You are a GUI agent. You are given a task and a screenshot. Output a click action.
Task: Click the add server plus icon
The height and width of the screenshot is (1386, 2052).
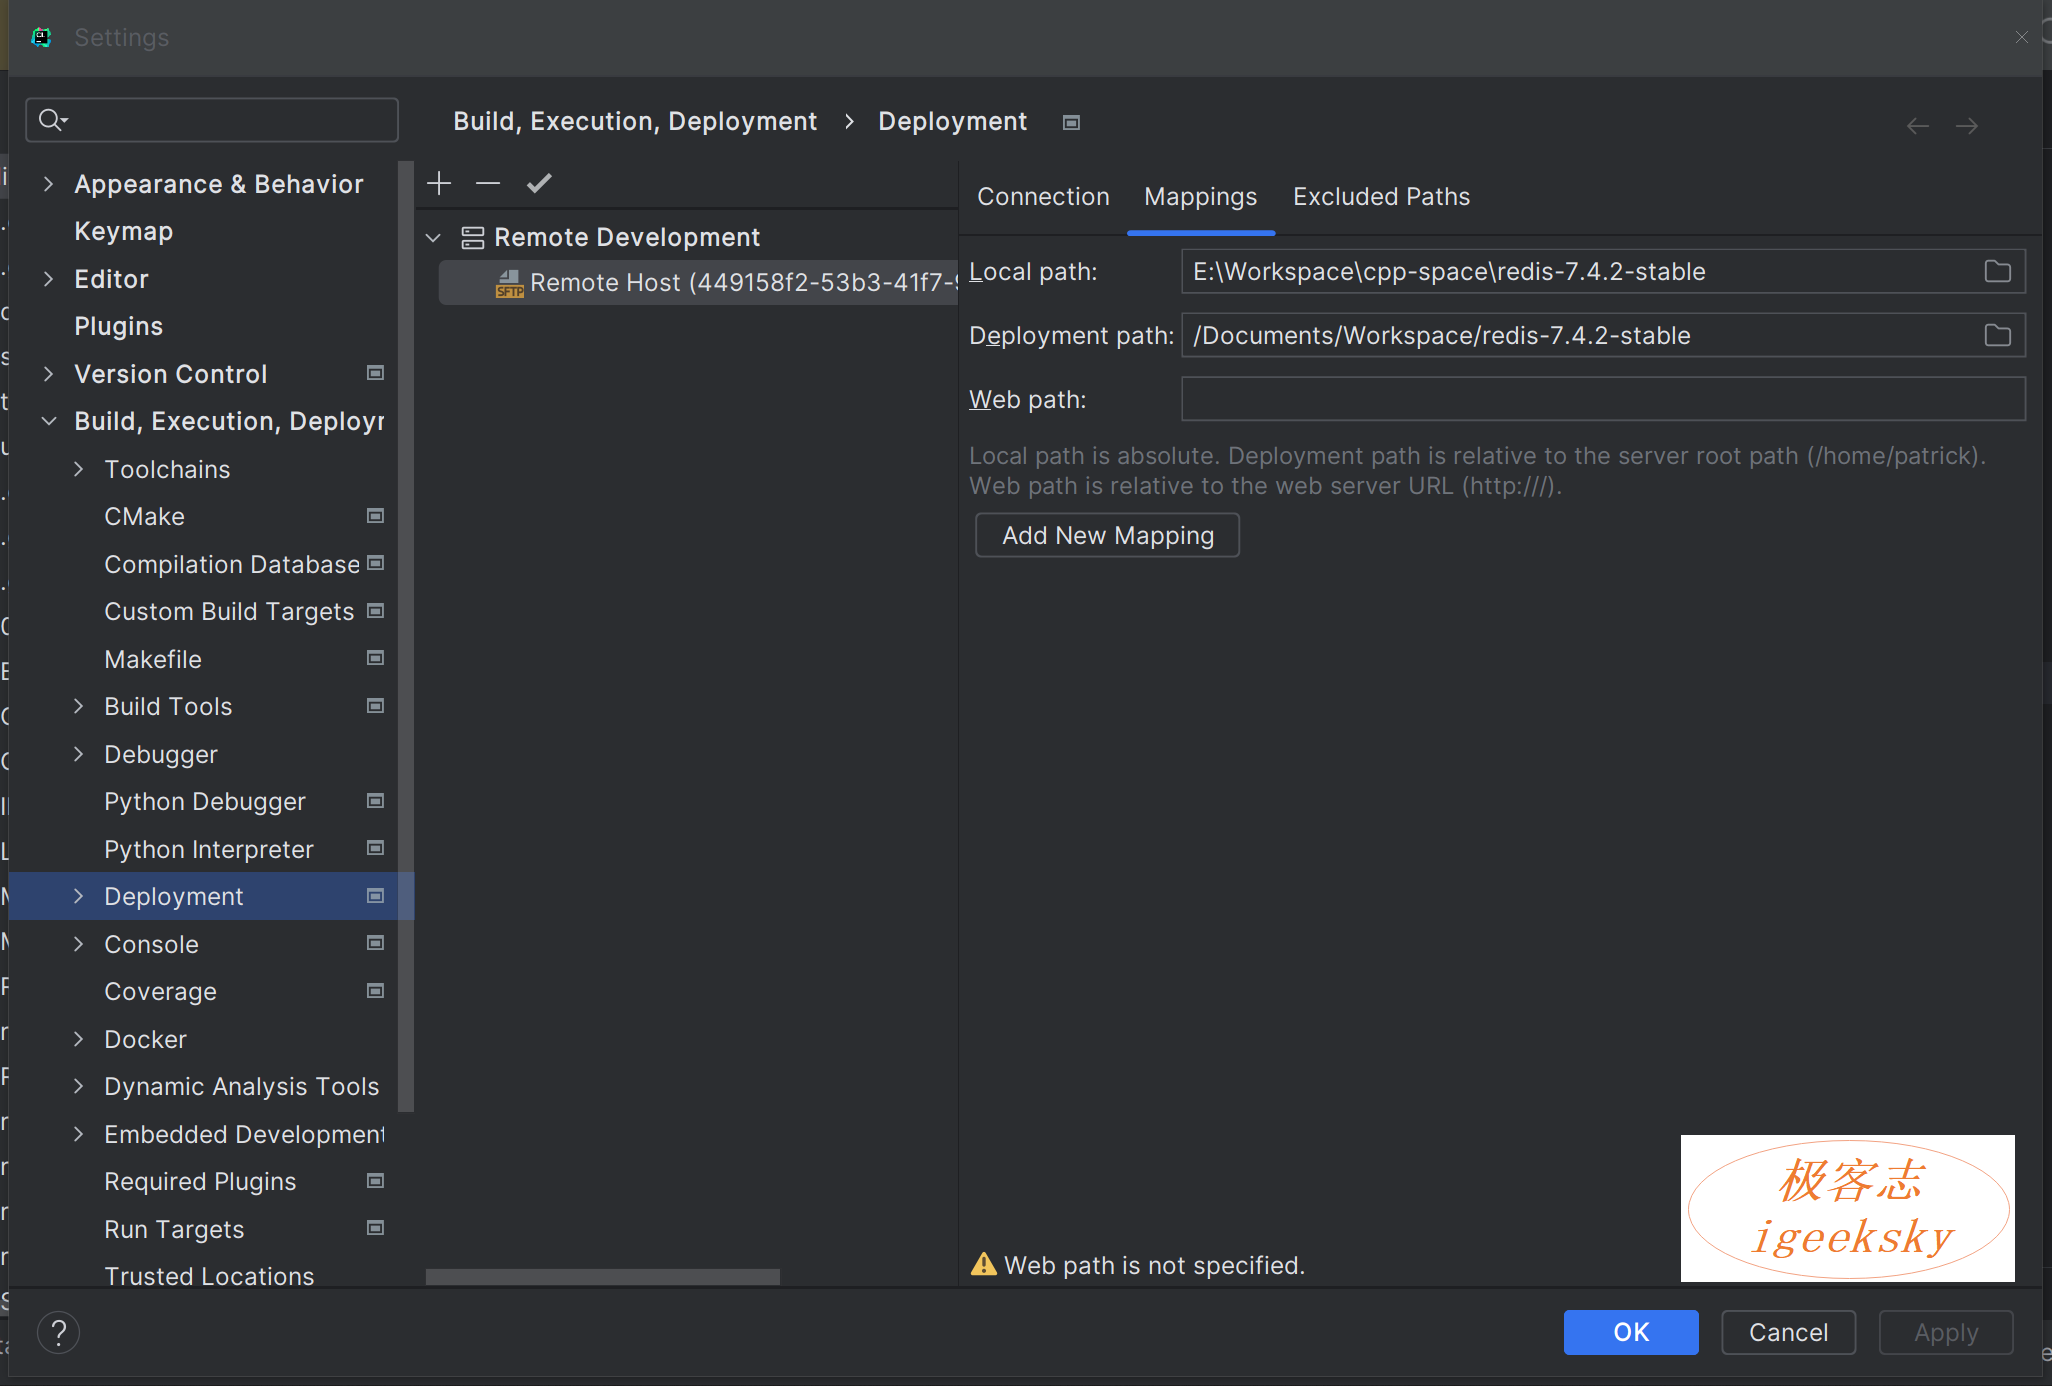tap(439, 183)
